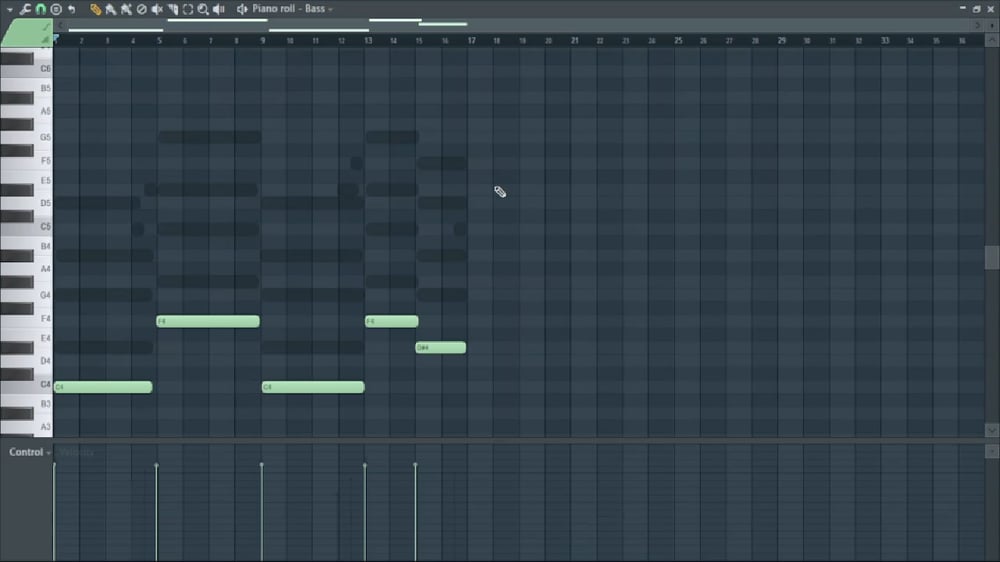This screenshot has width=1000, height=562.
Task: Select the Draw pencil tool
Action: pyautogui.click(x=96, y=9)
